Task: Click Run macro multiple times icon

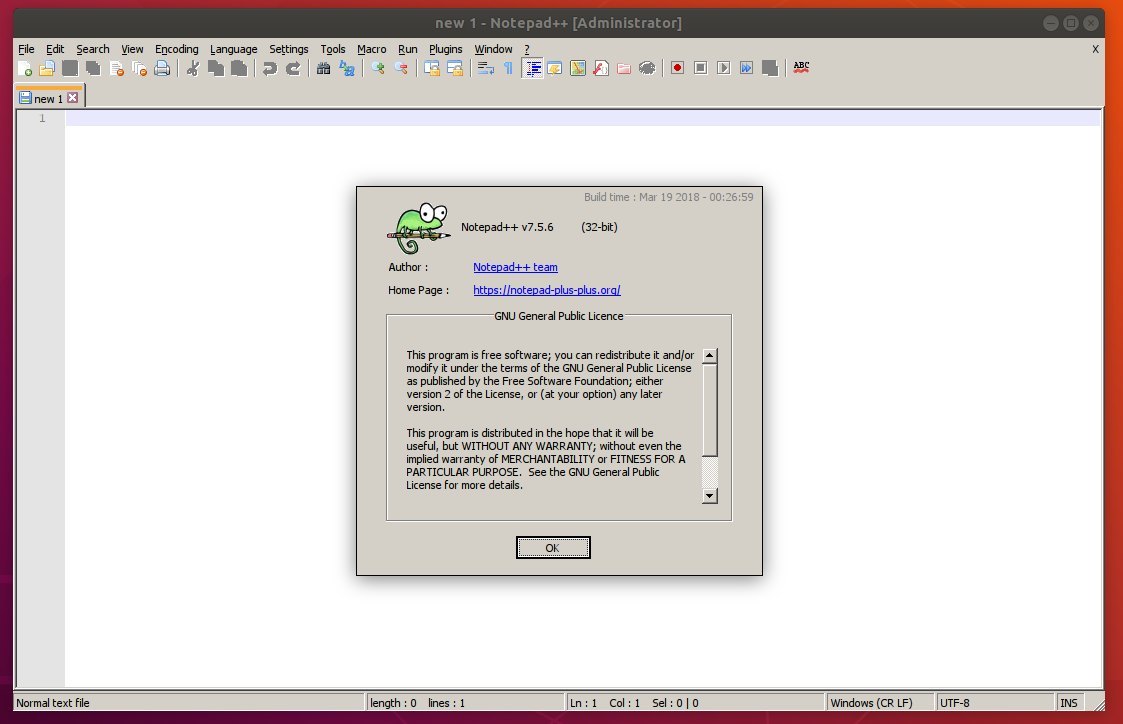Action: (746, 68)
